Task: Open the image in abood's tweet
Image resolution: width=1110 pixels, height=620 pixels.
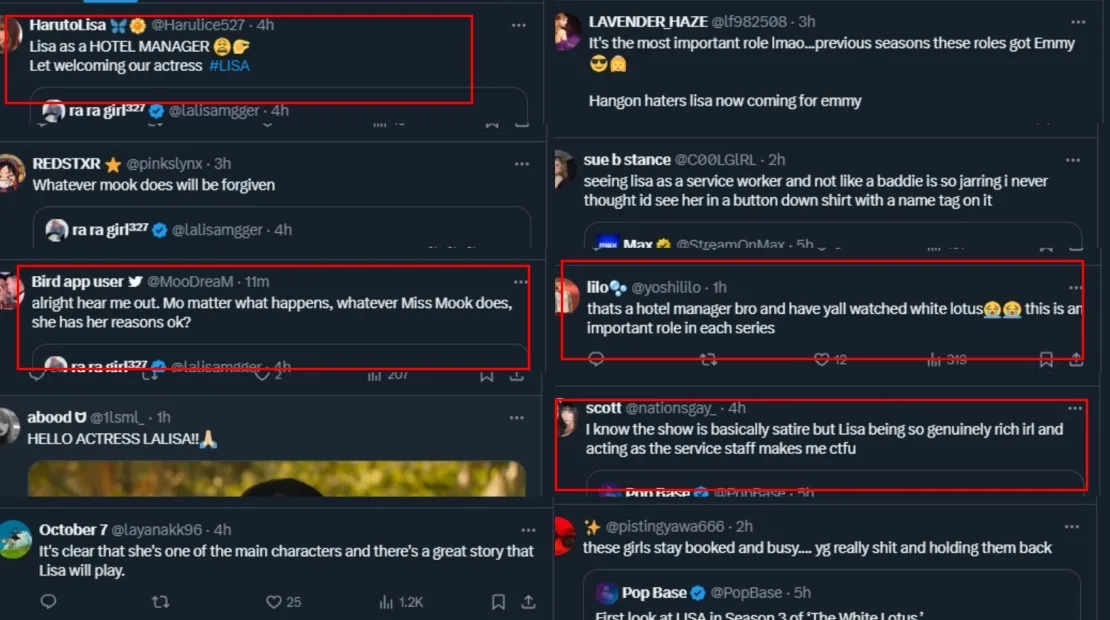Action: 276,479
